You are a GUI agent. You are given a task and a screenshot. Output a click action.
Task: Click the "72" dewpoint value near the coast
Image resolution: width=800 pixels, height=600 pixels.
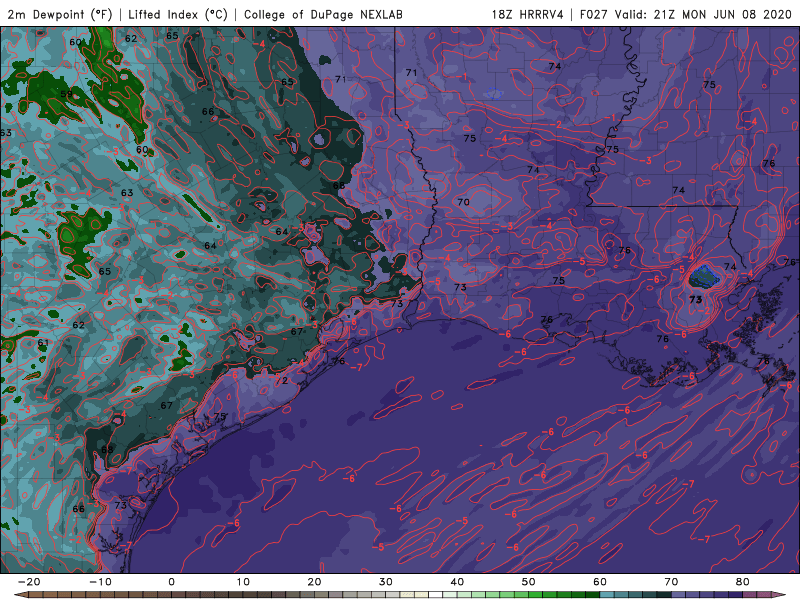tap(282, 381)
